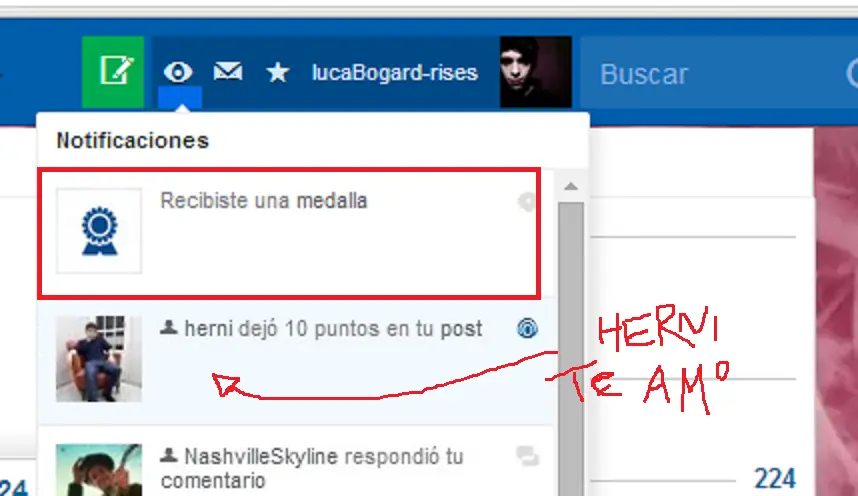The height and width of the screenshot is (496, 858).
Task: Click the green create post icon
Action: tap(113, 72)
